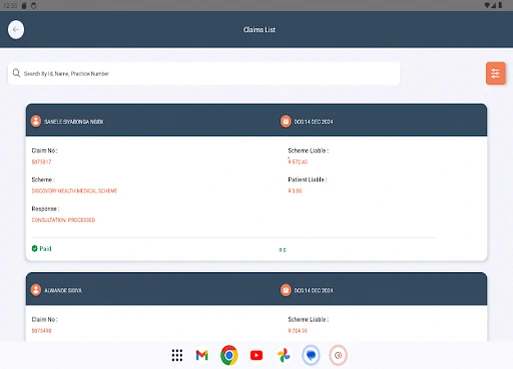The width and height of the screenshot is (513, 369).
Task: Click Scheme Liable amount R 572.40
Action: pyautogui.click(x=298, y=162)
